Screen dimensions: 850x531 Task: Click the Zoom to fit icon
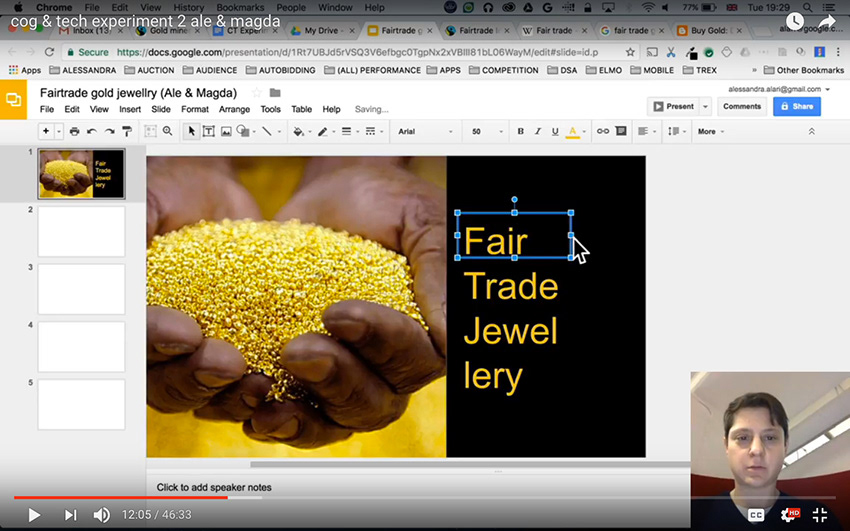point(150,131)
